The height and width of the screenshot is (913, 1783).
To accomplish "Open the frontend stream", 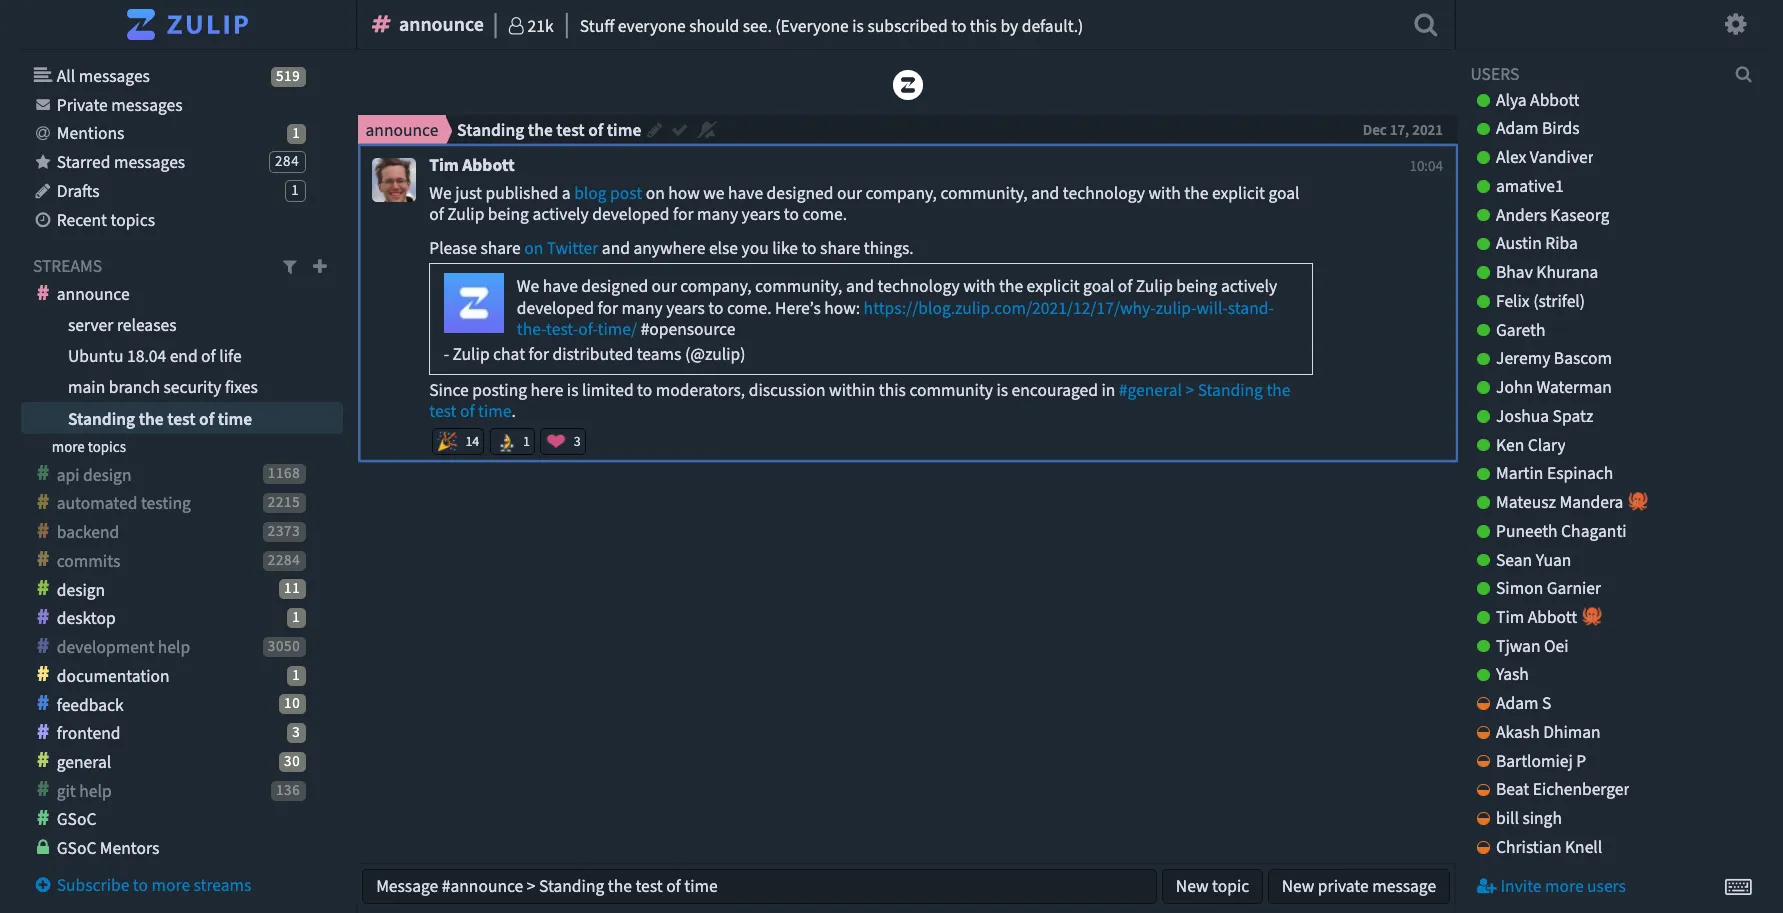I will (88, 733).
